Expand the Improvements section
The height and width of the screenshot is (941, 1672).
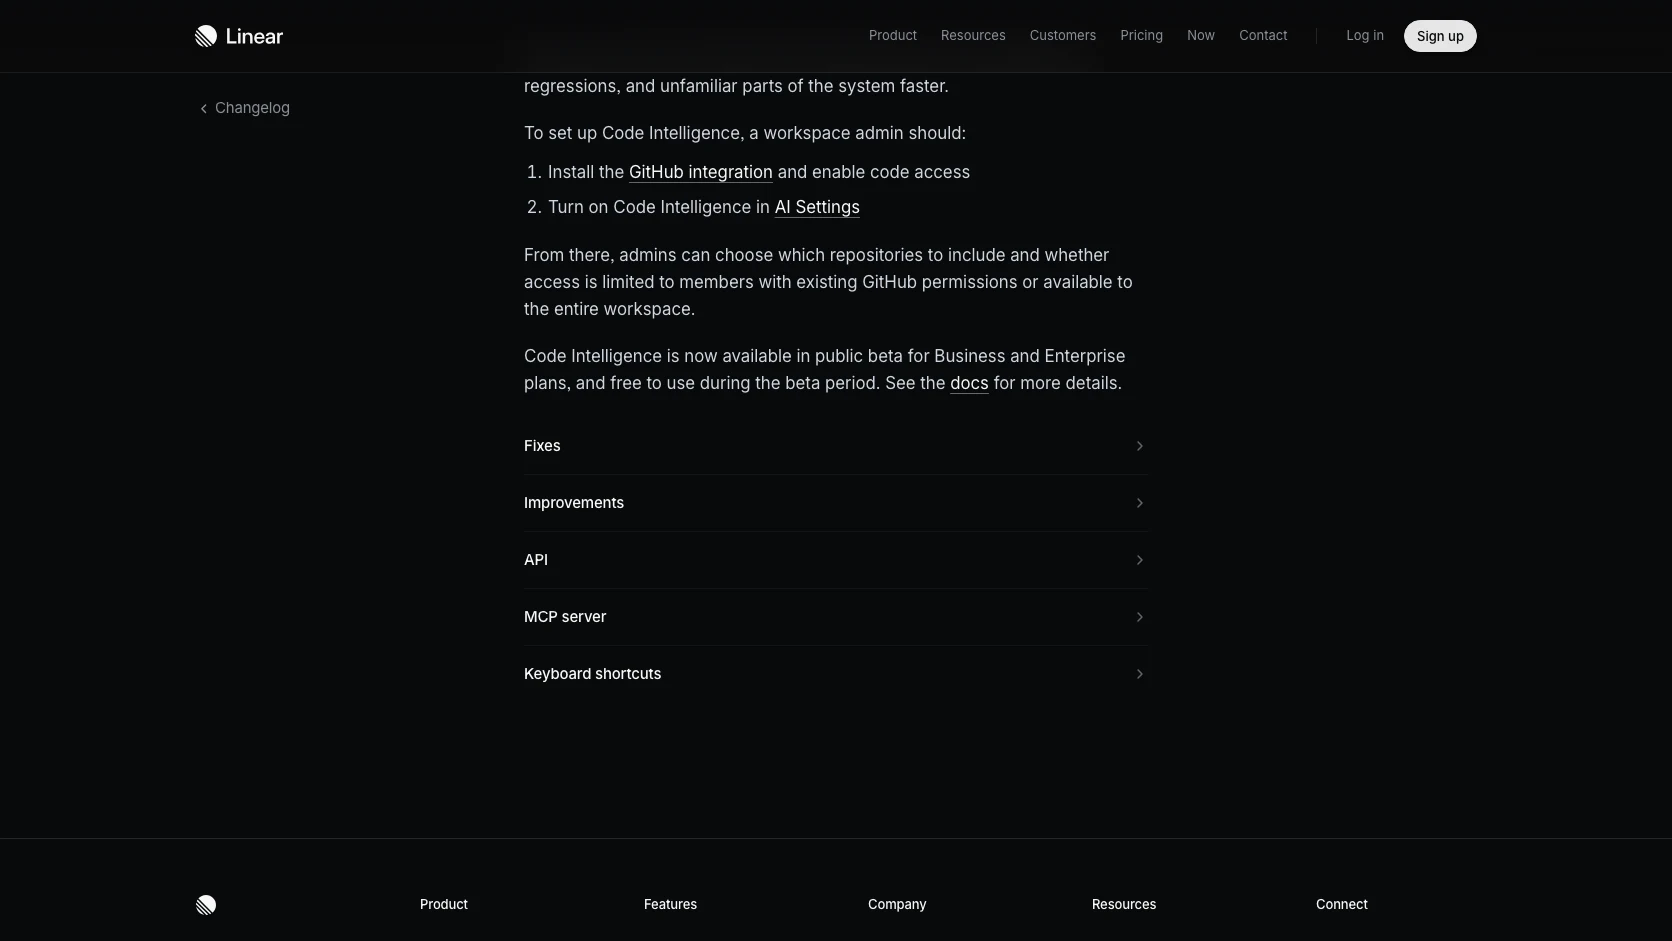[835, 503]
